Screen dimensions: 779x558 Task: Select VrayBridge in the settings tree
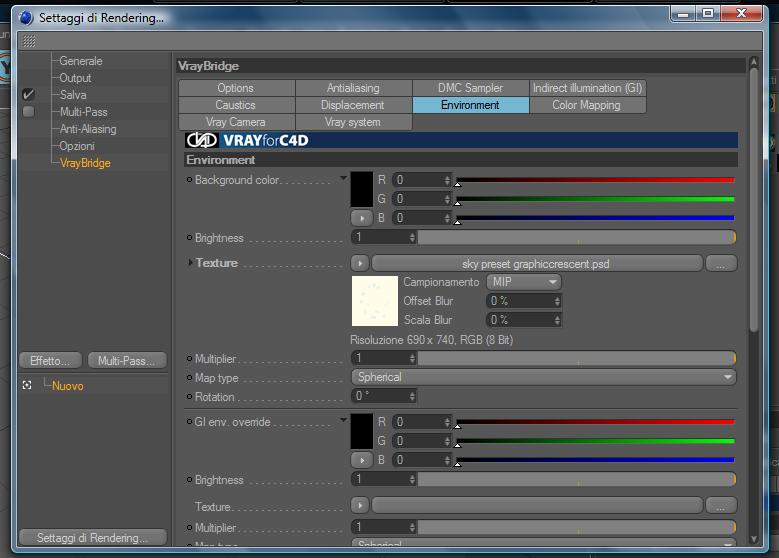pos(85,162)
